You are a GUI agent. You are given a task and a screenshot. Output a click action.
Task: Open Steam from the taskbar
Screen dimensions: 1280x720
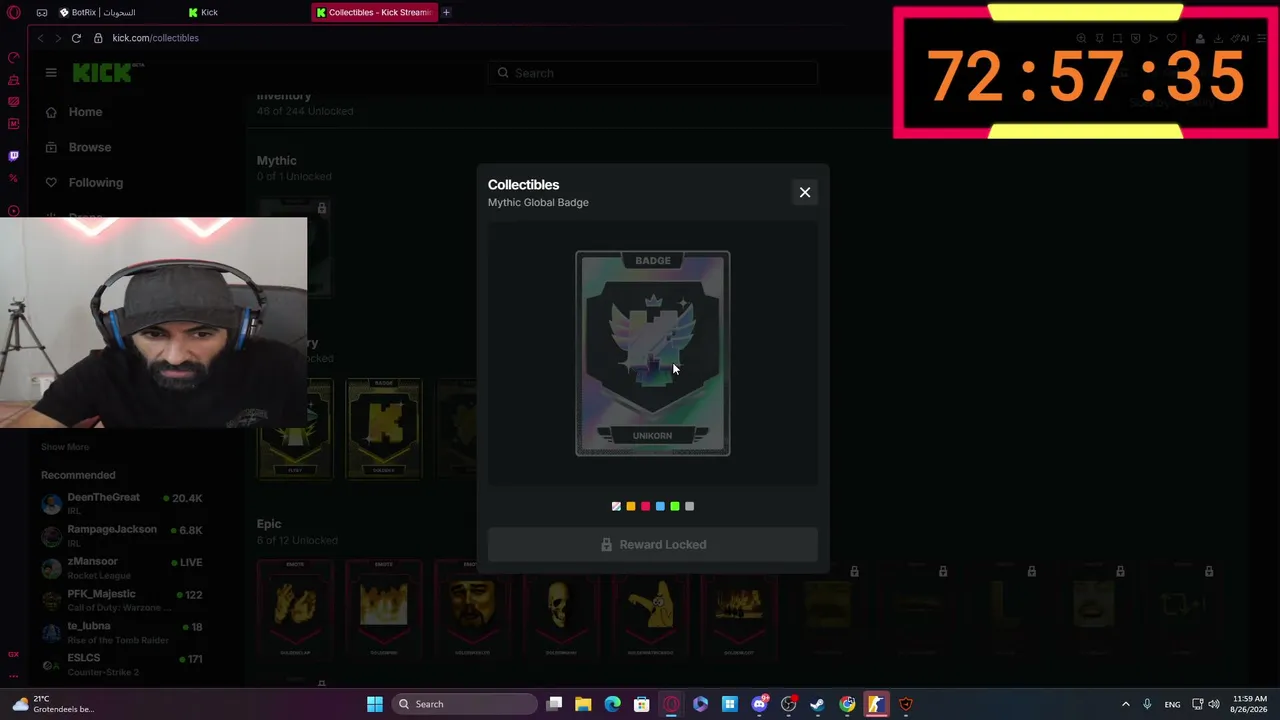point(818,704)
